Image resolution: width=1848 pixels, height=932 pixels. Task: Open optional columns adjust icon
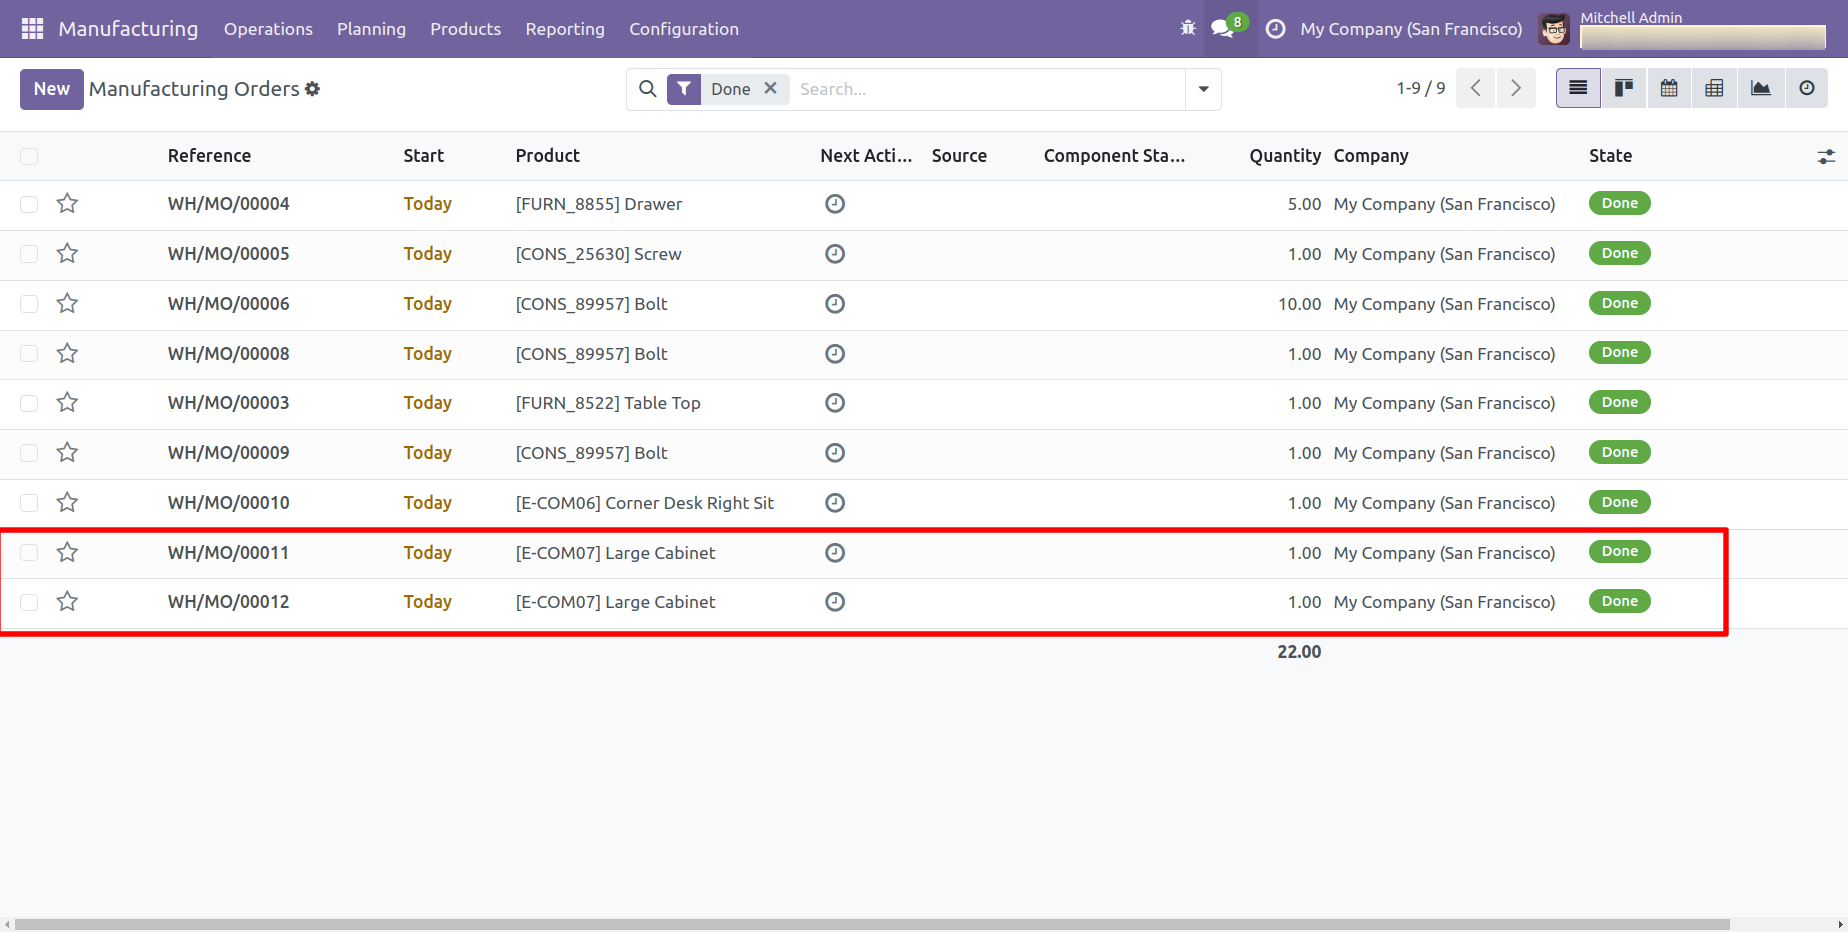point(1826,157)
